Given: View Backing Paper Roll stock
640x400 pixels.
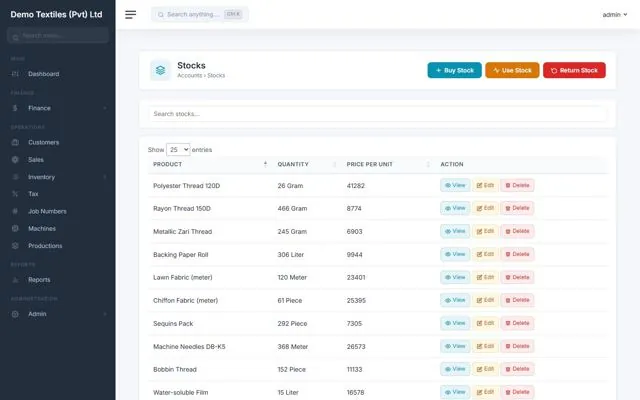Looking at the screenshot, I should click(x=455, y=254).
